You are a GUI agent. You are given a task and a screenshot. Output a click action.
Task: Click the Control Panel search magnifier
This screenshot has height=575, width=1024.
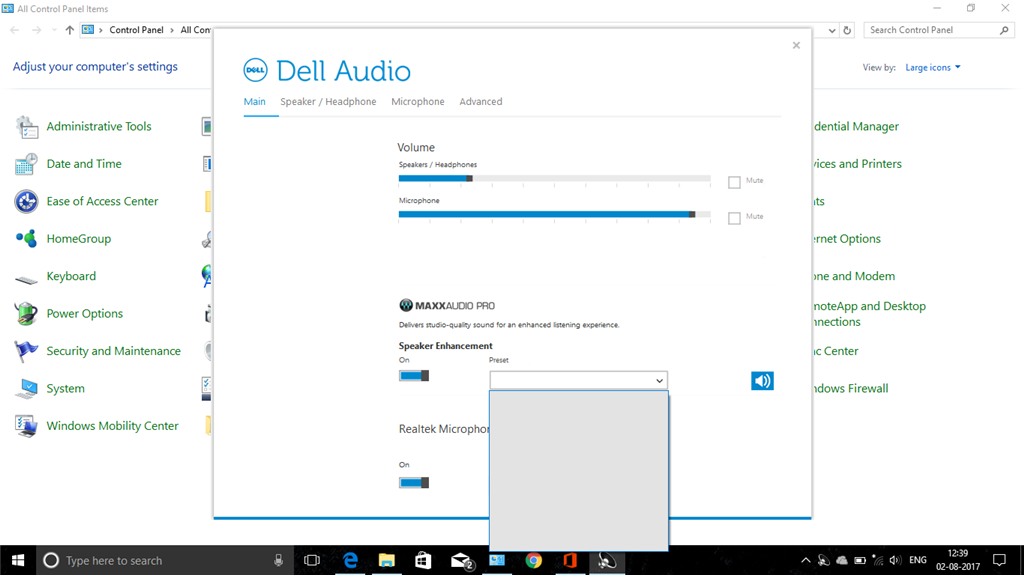point(1004,30)
